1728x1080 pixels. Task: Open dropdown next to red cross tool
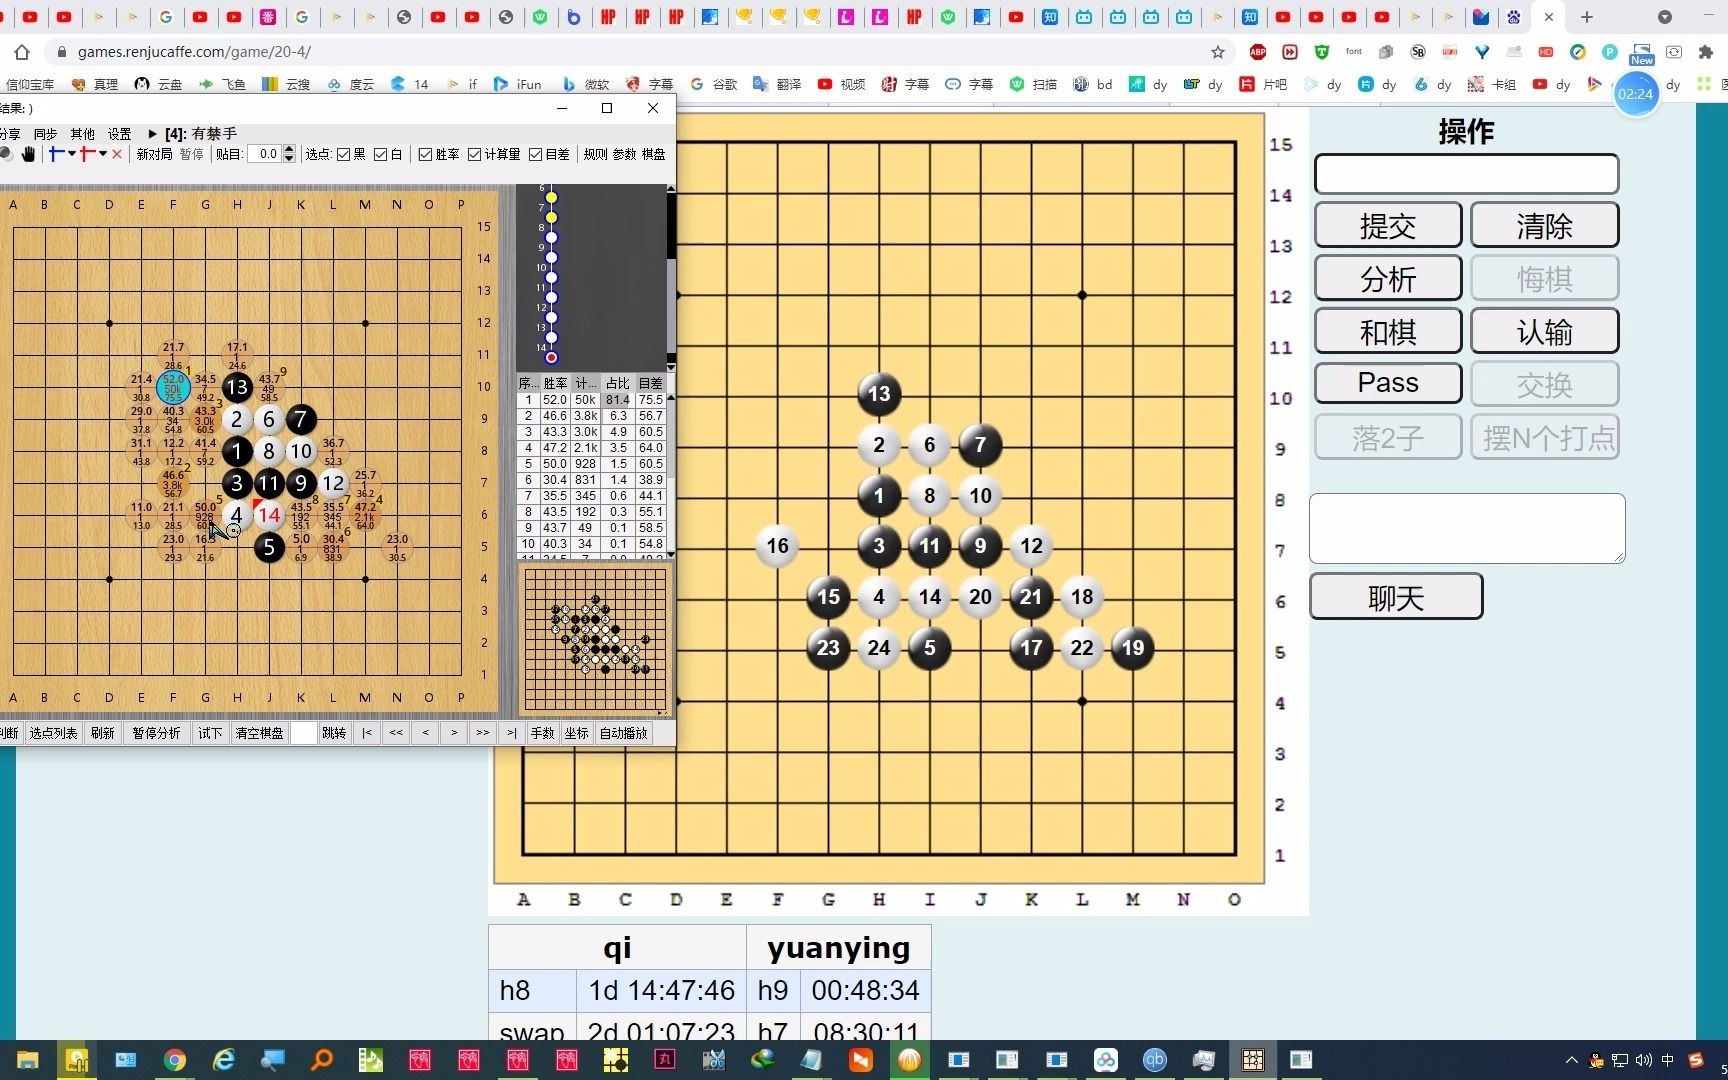[103, 154]
